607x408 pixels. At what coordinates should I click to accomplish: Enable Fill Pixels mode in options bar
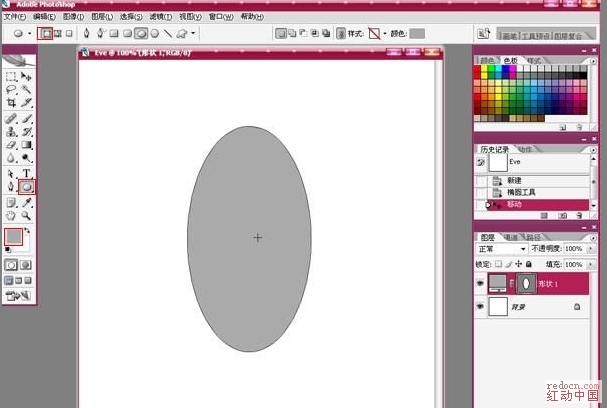[69, 34]
